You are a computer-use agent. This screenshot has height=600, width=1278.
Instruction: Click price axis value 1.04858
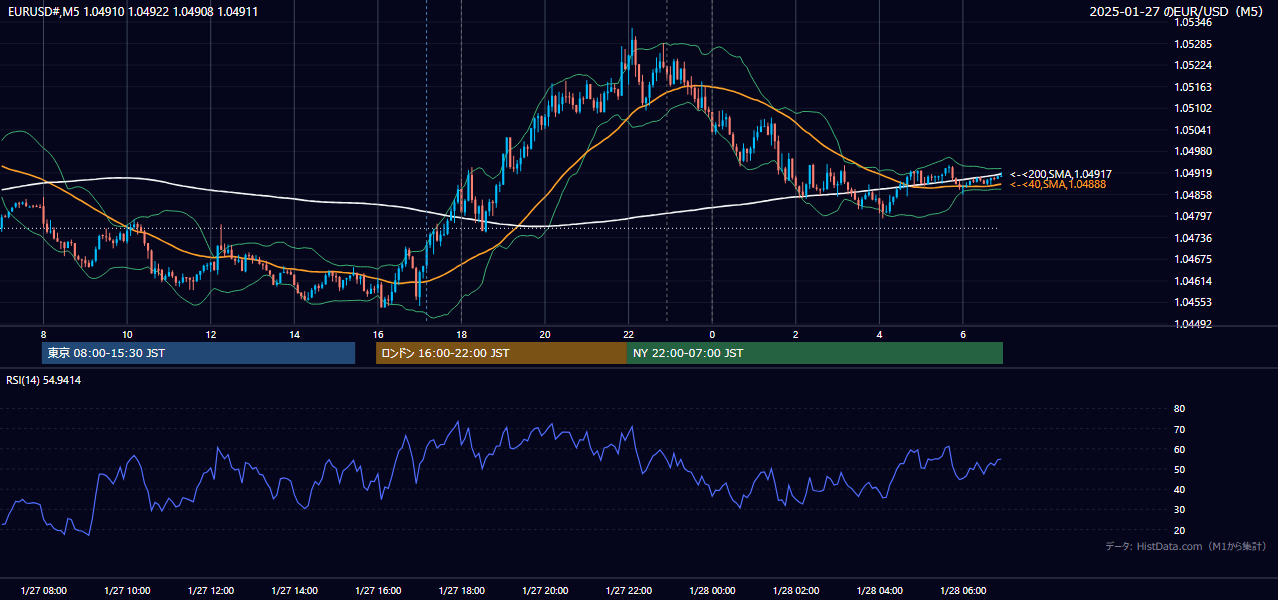click(1192, 195)
